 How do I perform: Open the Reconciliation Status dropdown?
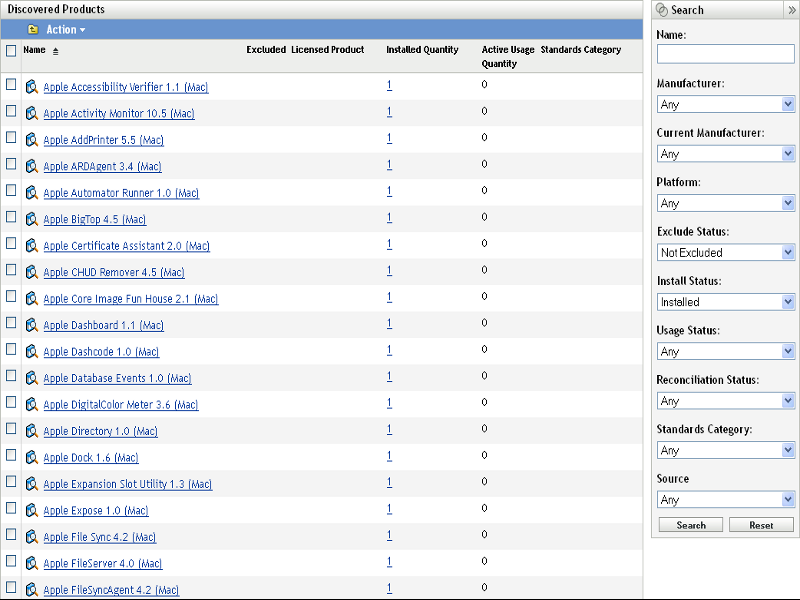pyautogui.click(x=726, y=401)
